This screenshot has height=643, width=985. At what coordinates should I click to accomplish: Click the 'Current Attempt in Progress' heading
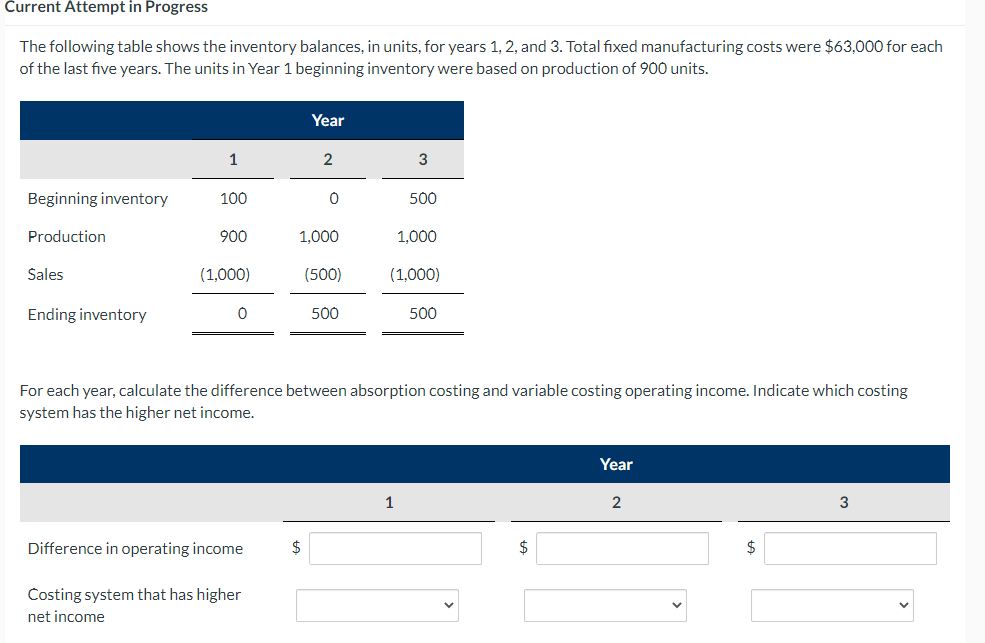[106, 7]
